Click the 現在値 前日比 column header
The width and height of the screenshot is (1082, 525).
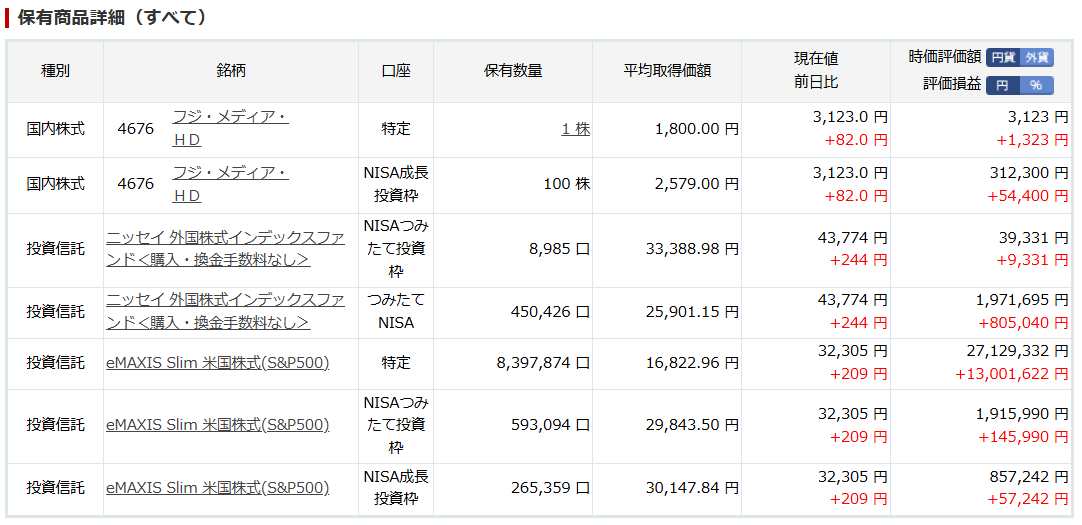[x=816, y=71]
